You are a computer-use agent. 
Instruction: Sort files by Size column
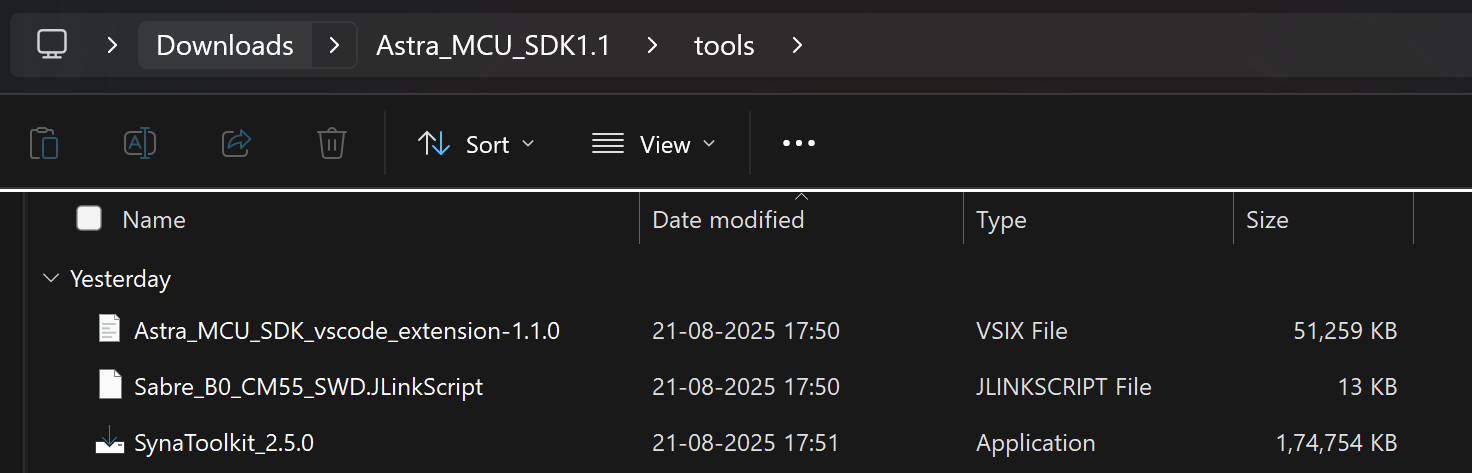coord(1267,220)
